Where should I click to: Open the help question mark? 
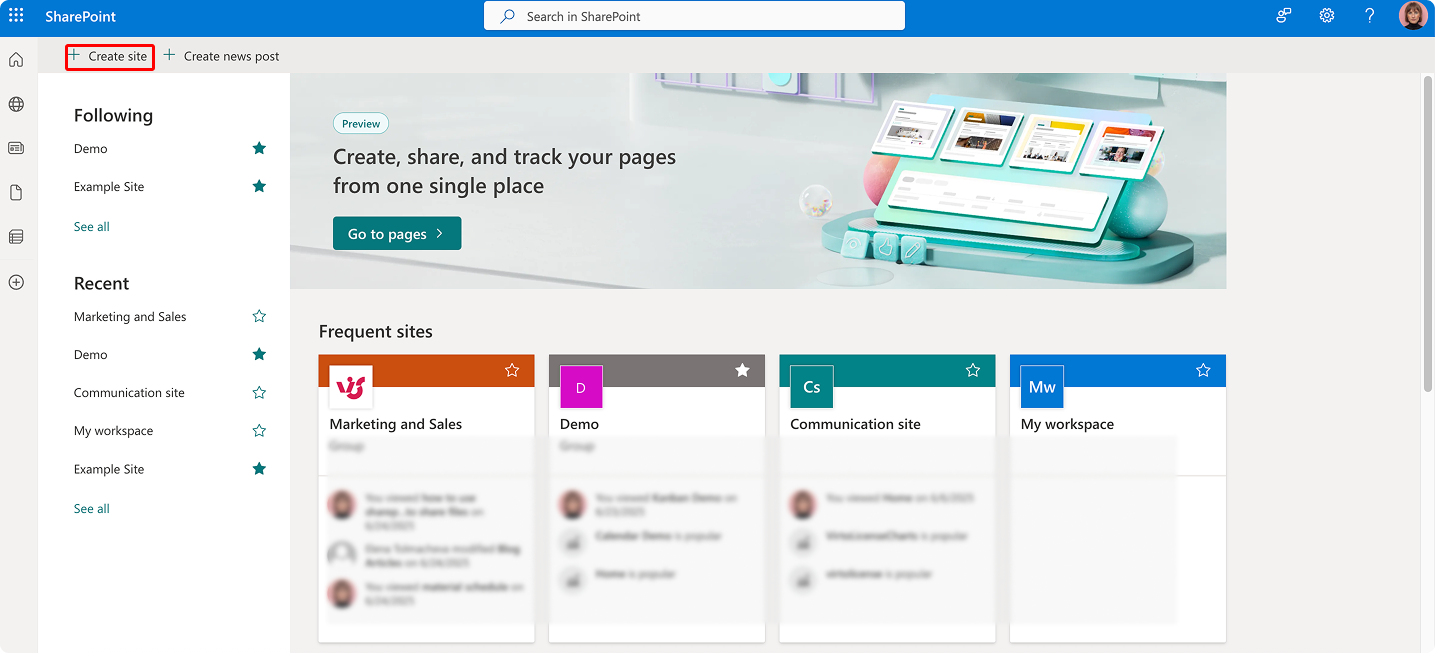coord(1369,15)
